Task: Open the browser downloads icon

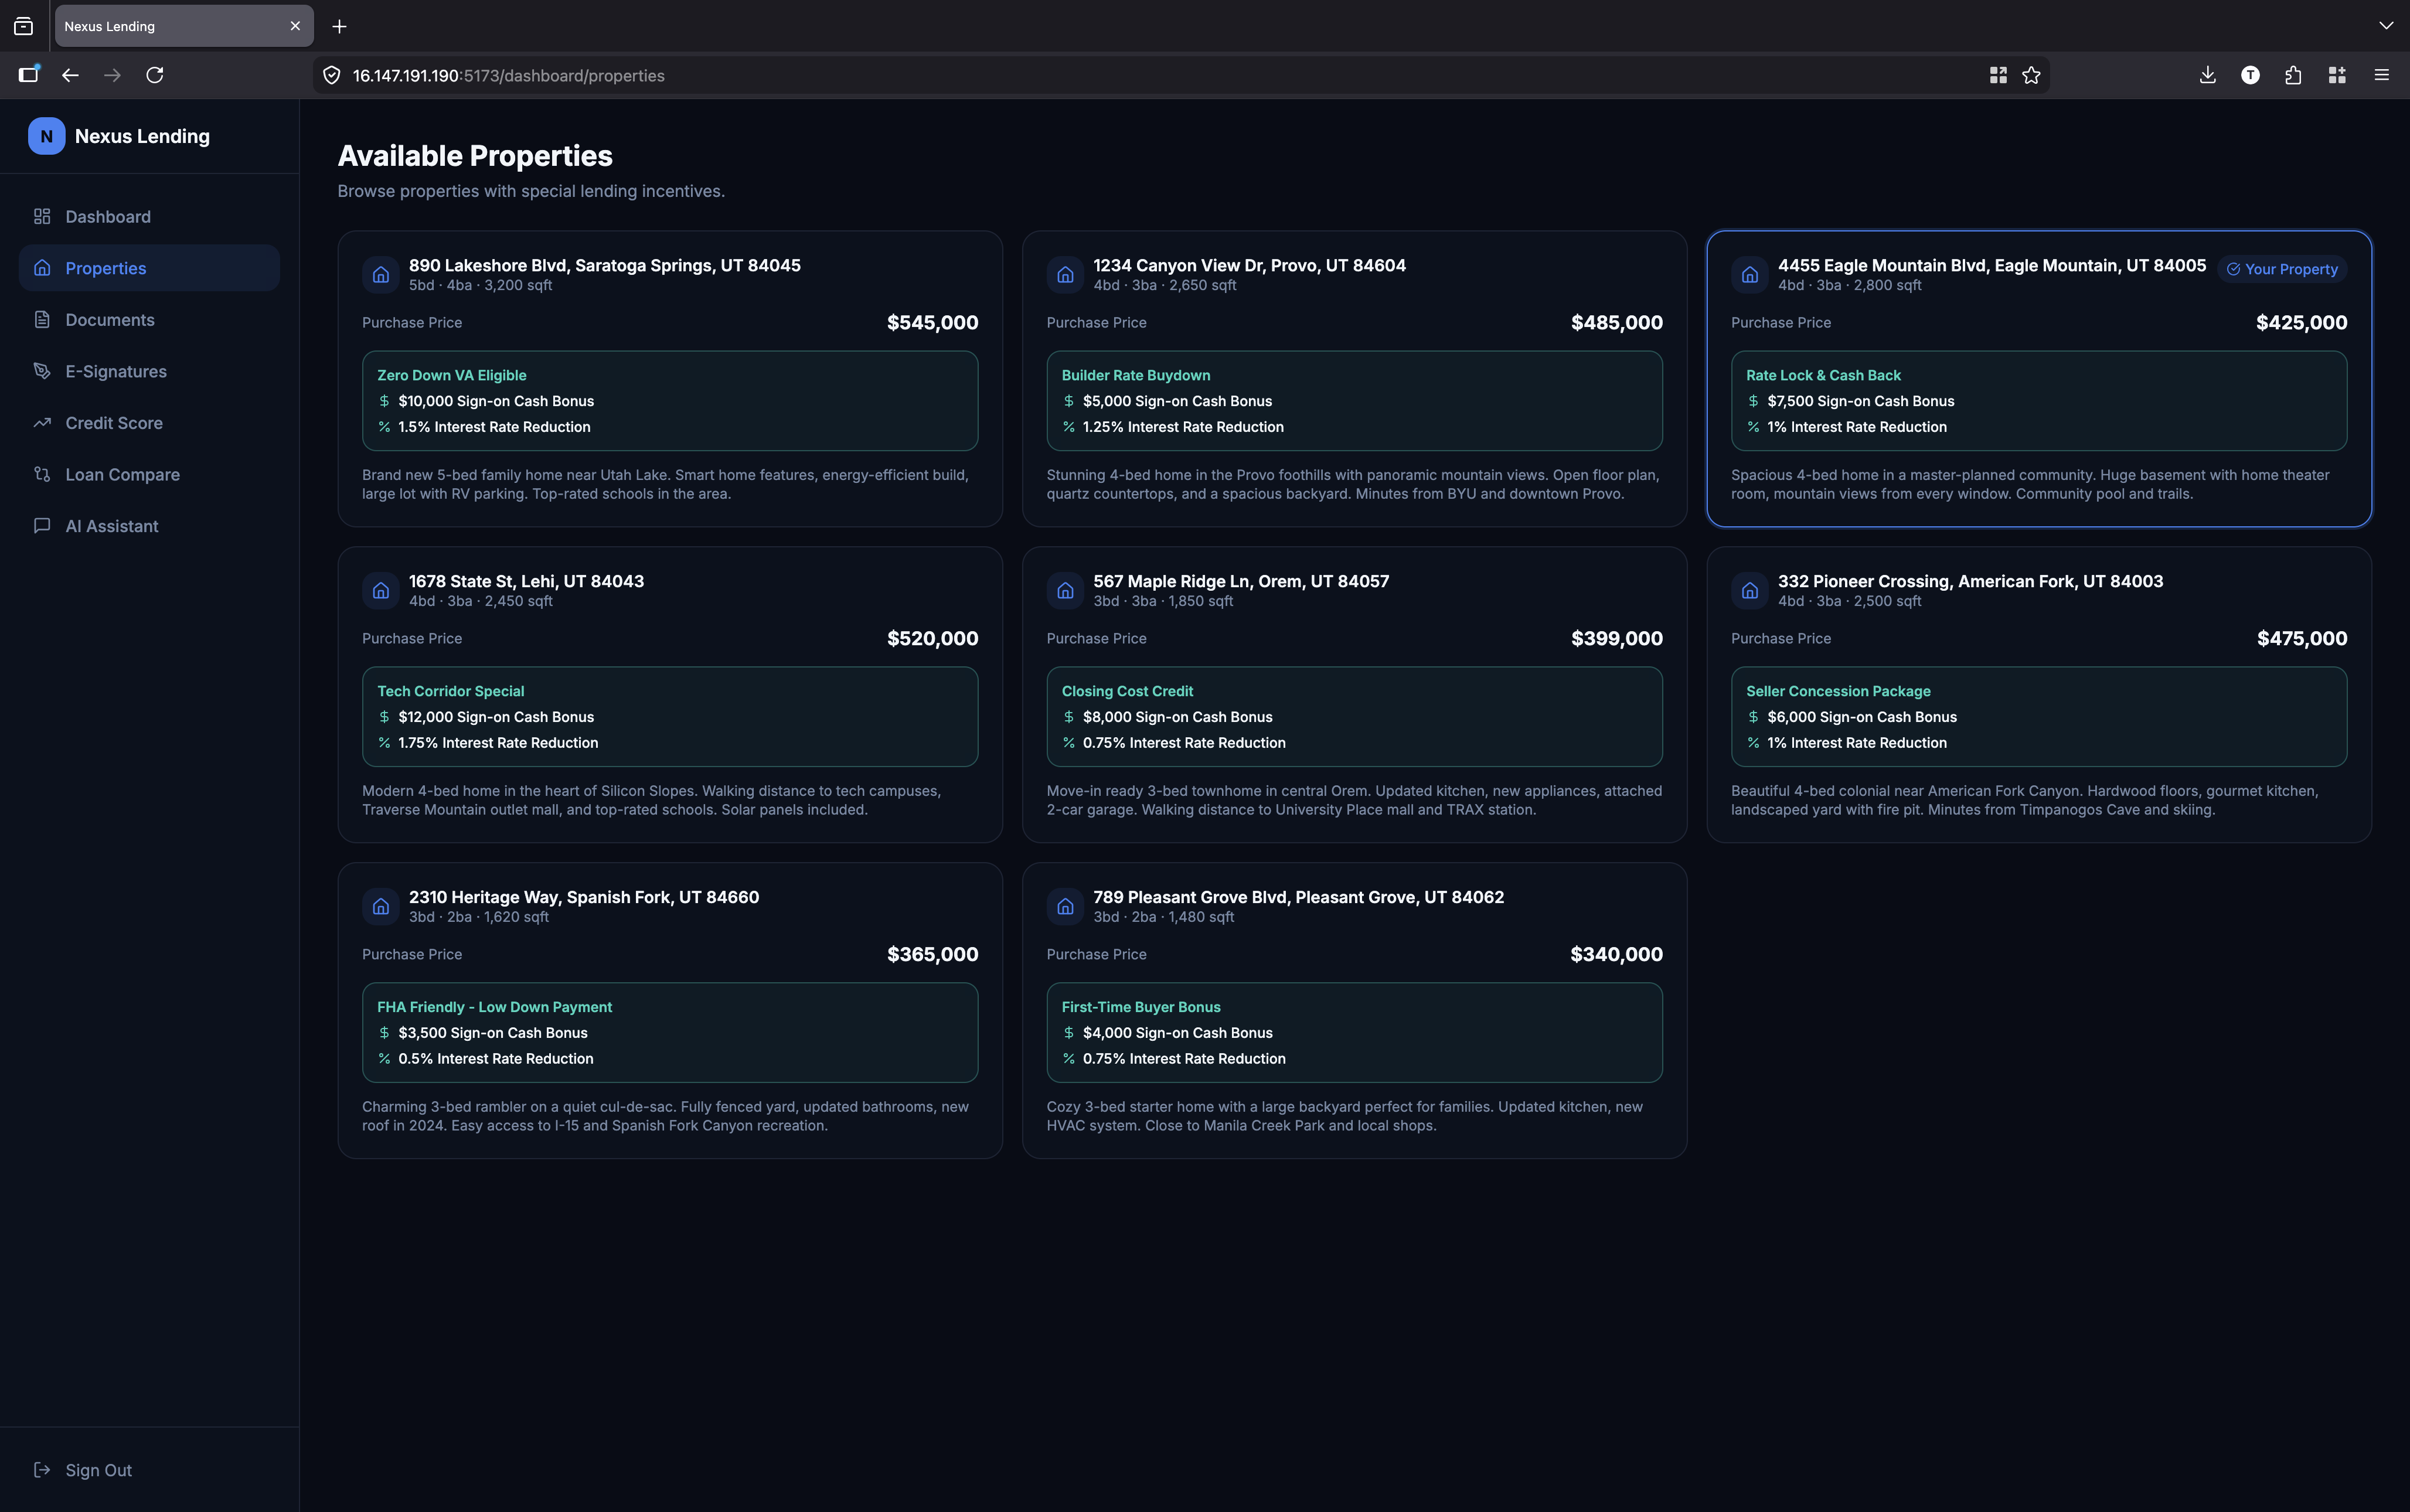Action: (x=2207, y=75)
